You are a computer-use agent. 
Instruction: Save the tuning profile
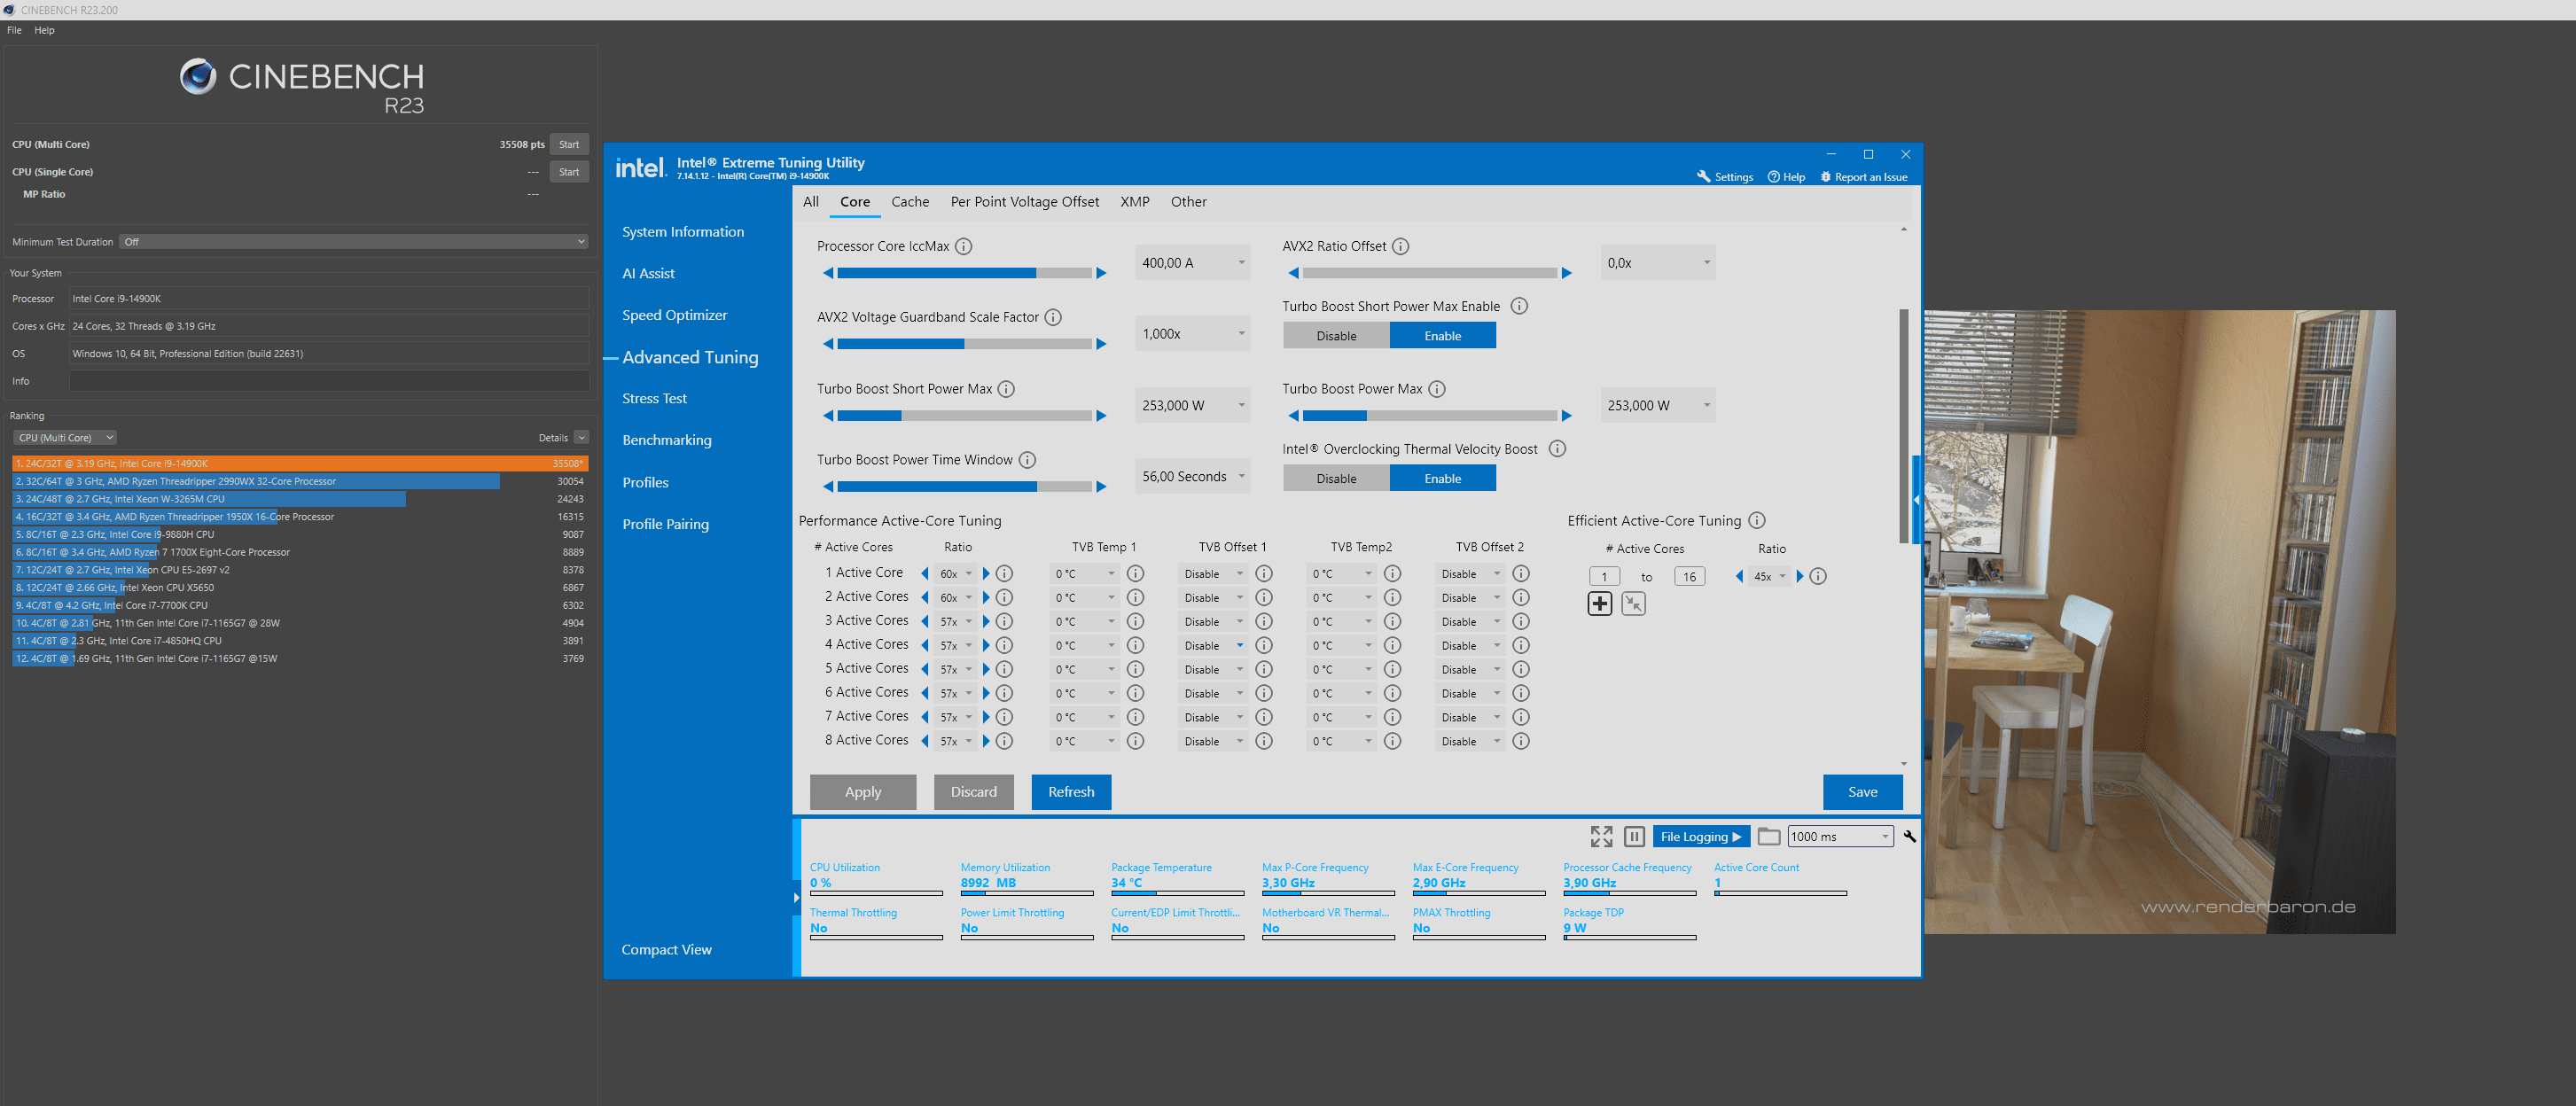[x=1862, y=792]
